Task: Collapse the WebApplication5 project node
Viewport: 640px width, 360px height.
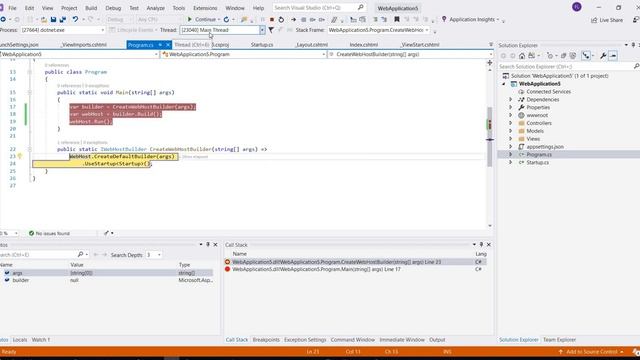Action: coord(504,84)
